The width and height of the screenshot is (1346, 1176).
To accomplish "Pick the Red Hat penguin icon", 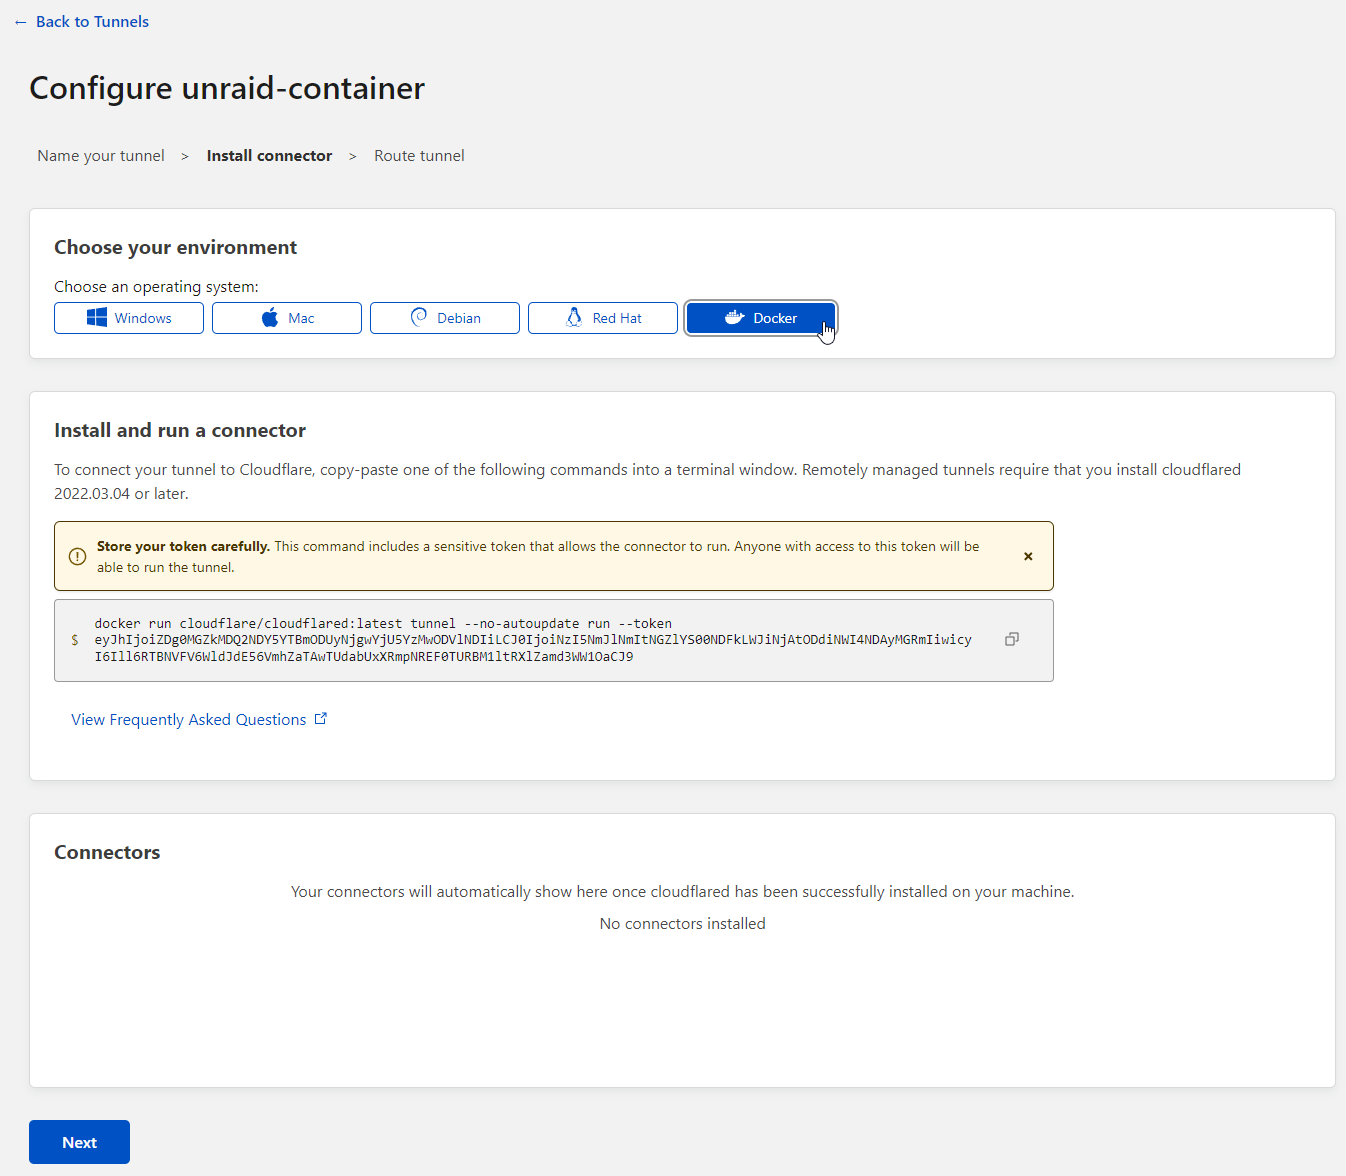I will tap(574, 317).
